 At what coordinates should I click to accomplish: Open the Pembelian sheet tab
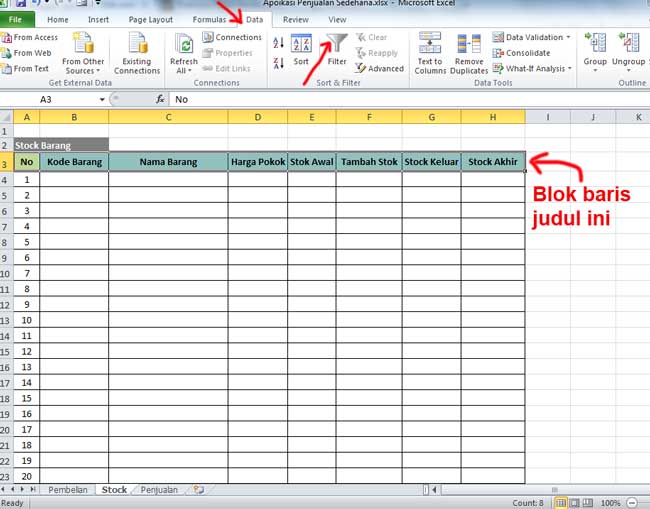click(x=68, y=490)
